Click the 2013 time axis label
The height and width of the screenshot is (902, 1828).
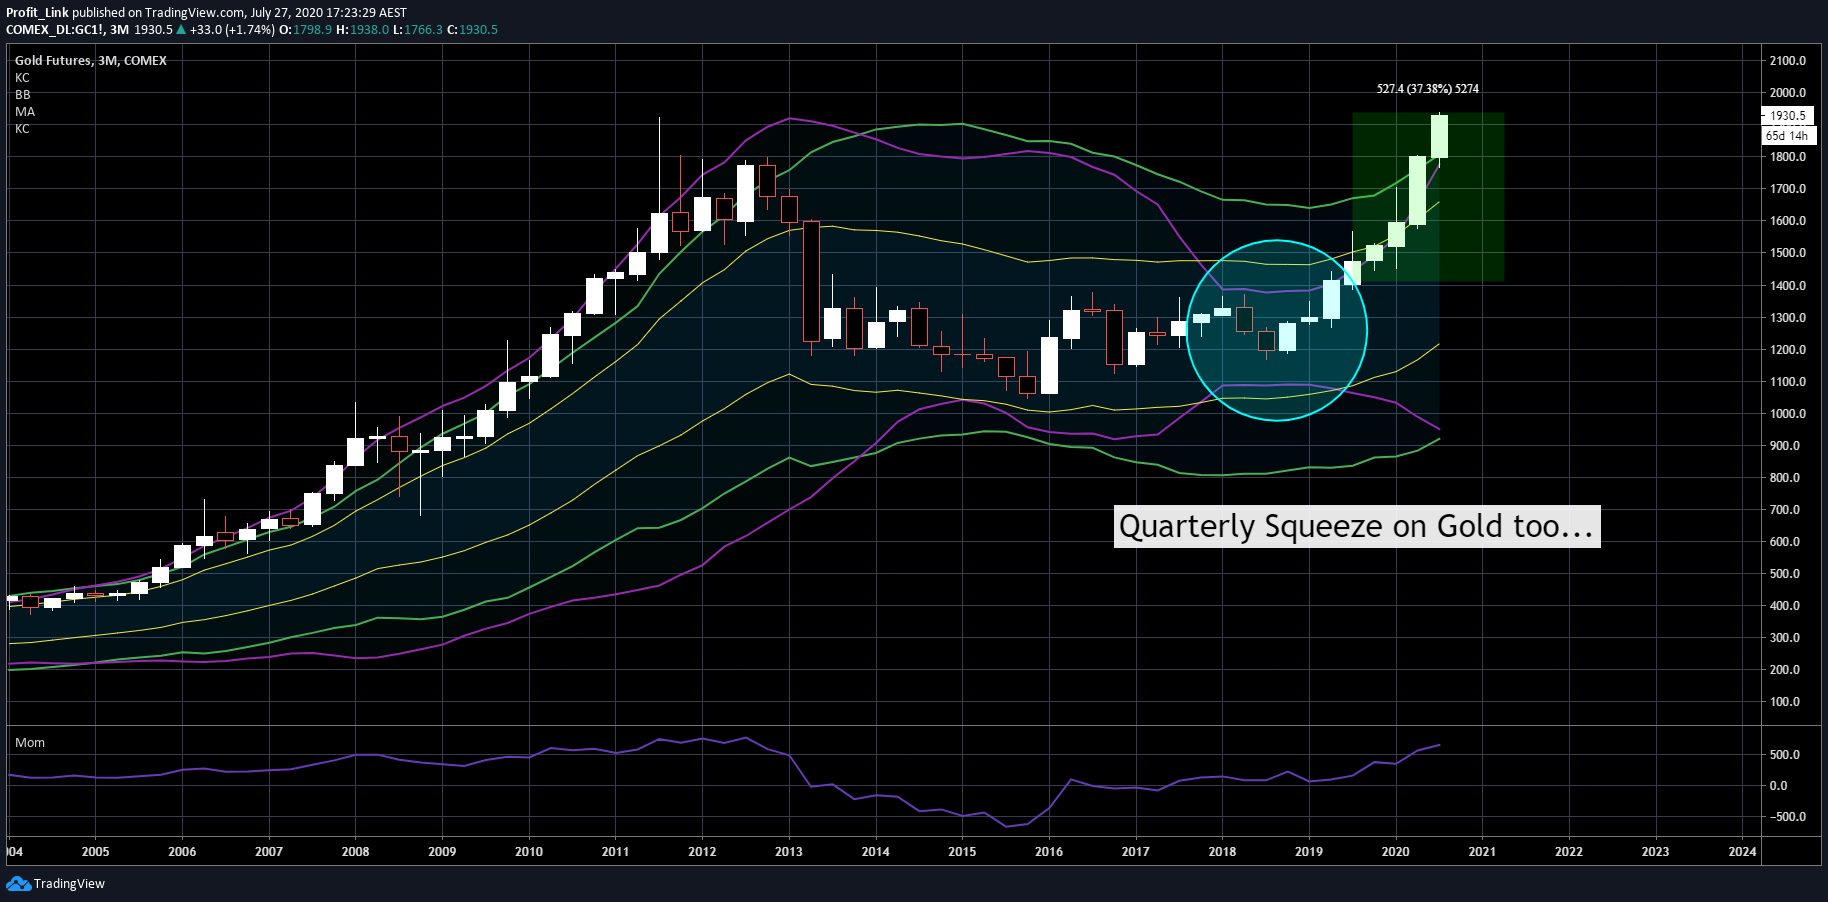point(789,852)
